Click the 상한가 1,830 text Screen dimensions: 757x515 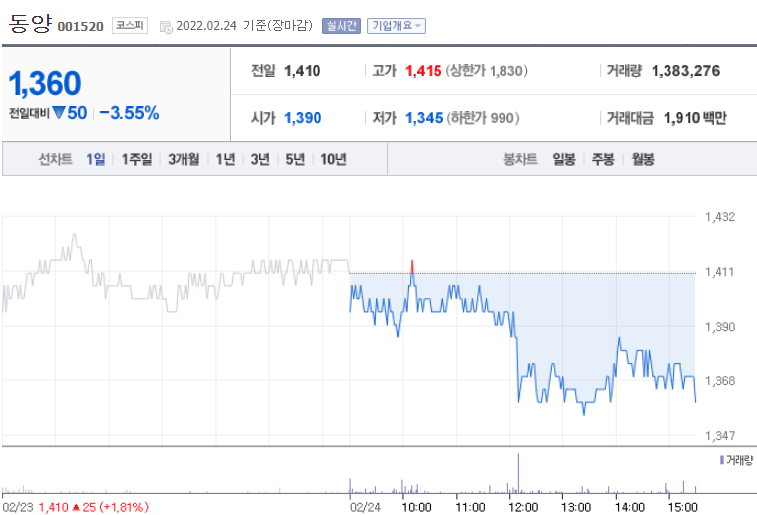pos(487,71)
